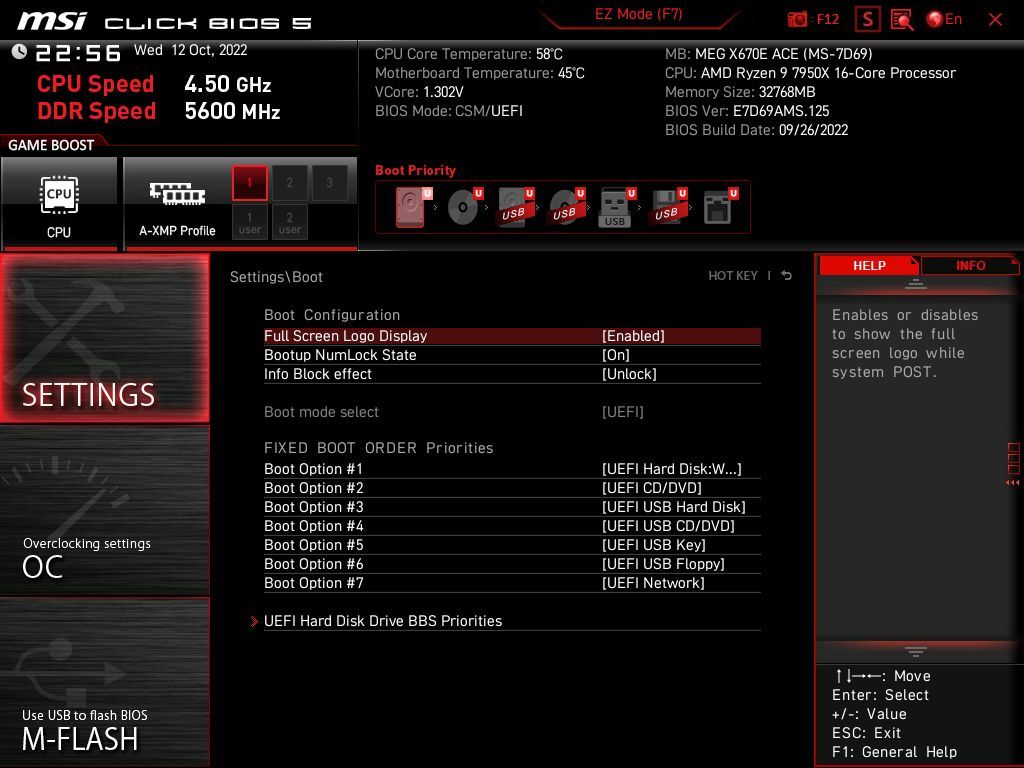
Task: Click the Boot Priority heading
Action: 415,170
